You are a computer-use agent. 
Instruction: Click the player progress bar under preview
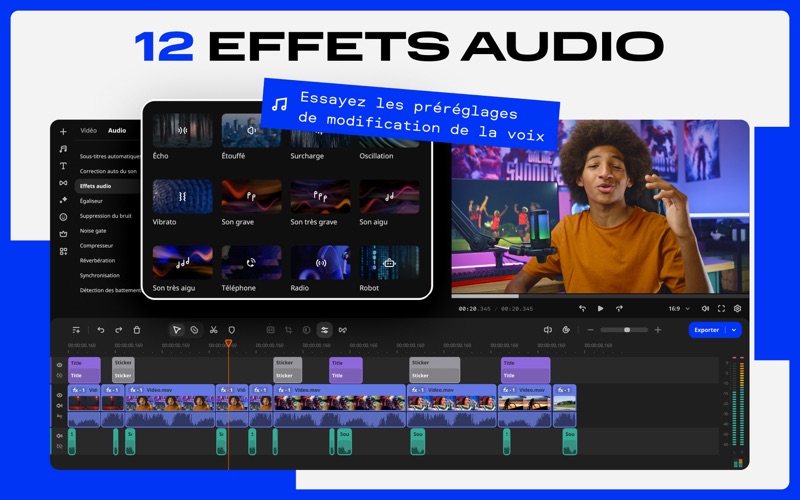click(600, 296)
